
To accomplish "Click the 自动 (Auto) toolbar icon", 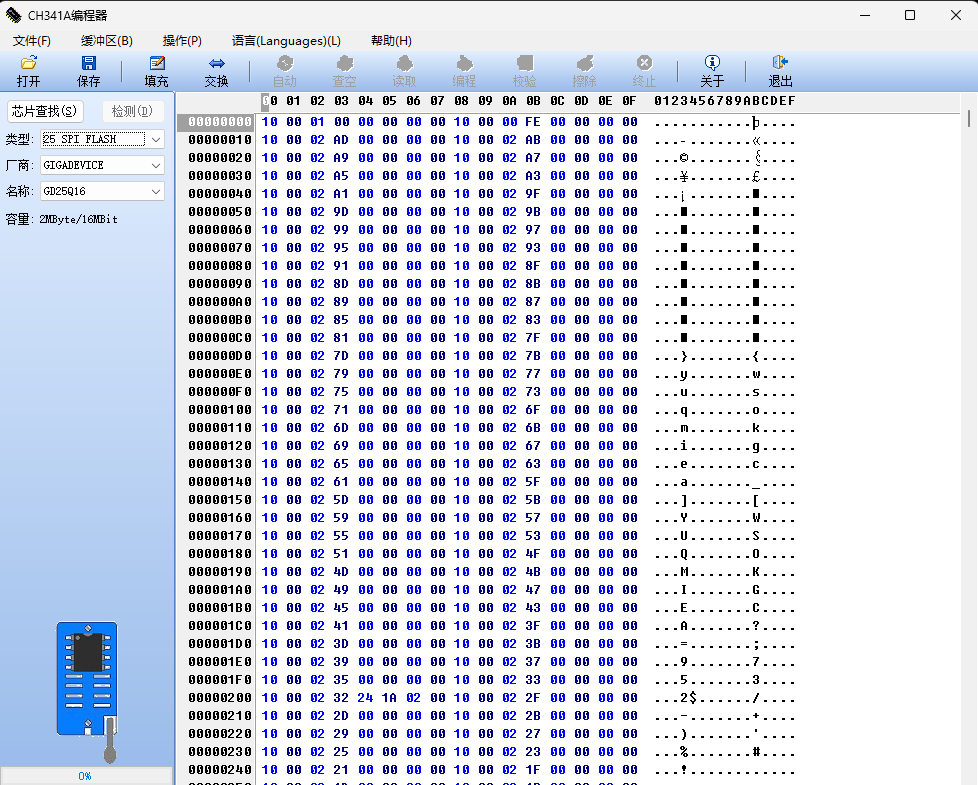I will point(285,70).
